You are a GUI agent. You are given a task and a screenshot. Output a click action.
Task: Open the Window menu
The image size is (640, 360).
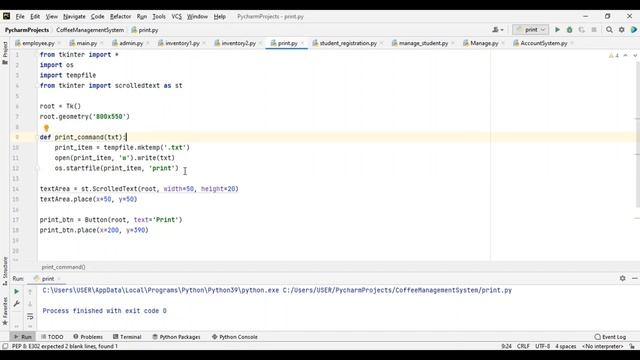pyautogui.click(x=197, y=16)
